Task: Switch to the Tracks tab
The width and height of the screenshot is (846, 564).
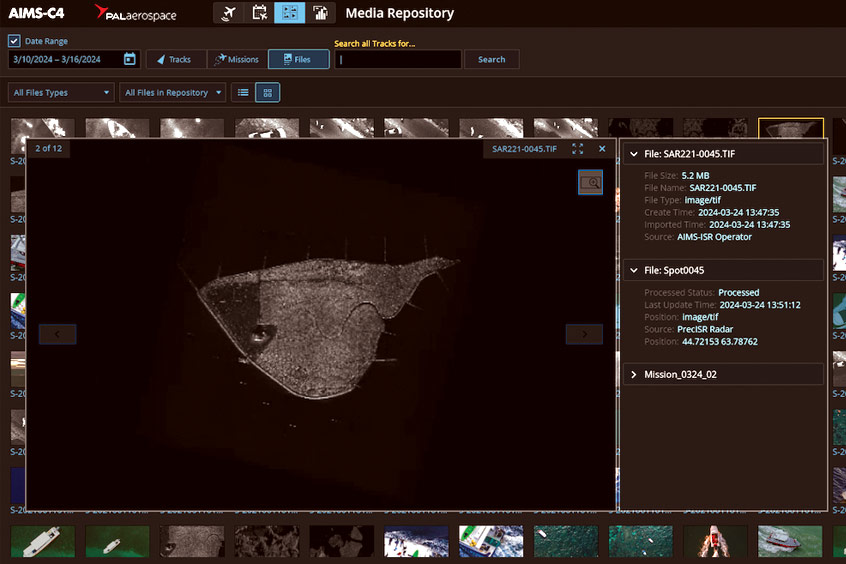Action: (x=174, y=60)
